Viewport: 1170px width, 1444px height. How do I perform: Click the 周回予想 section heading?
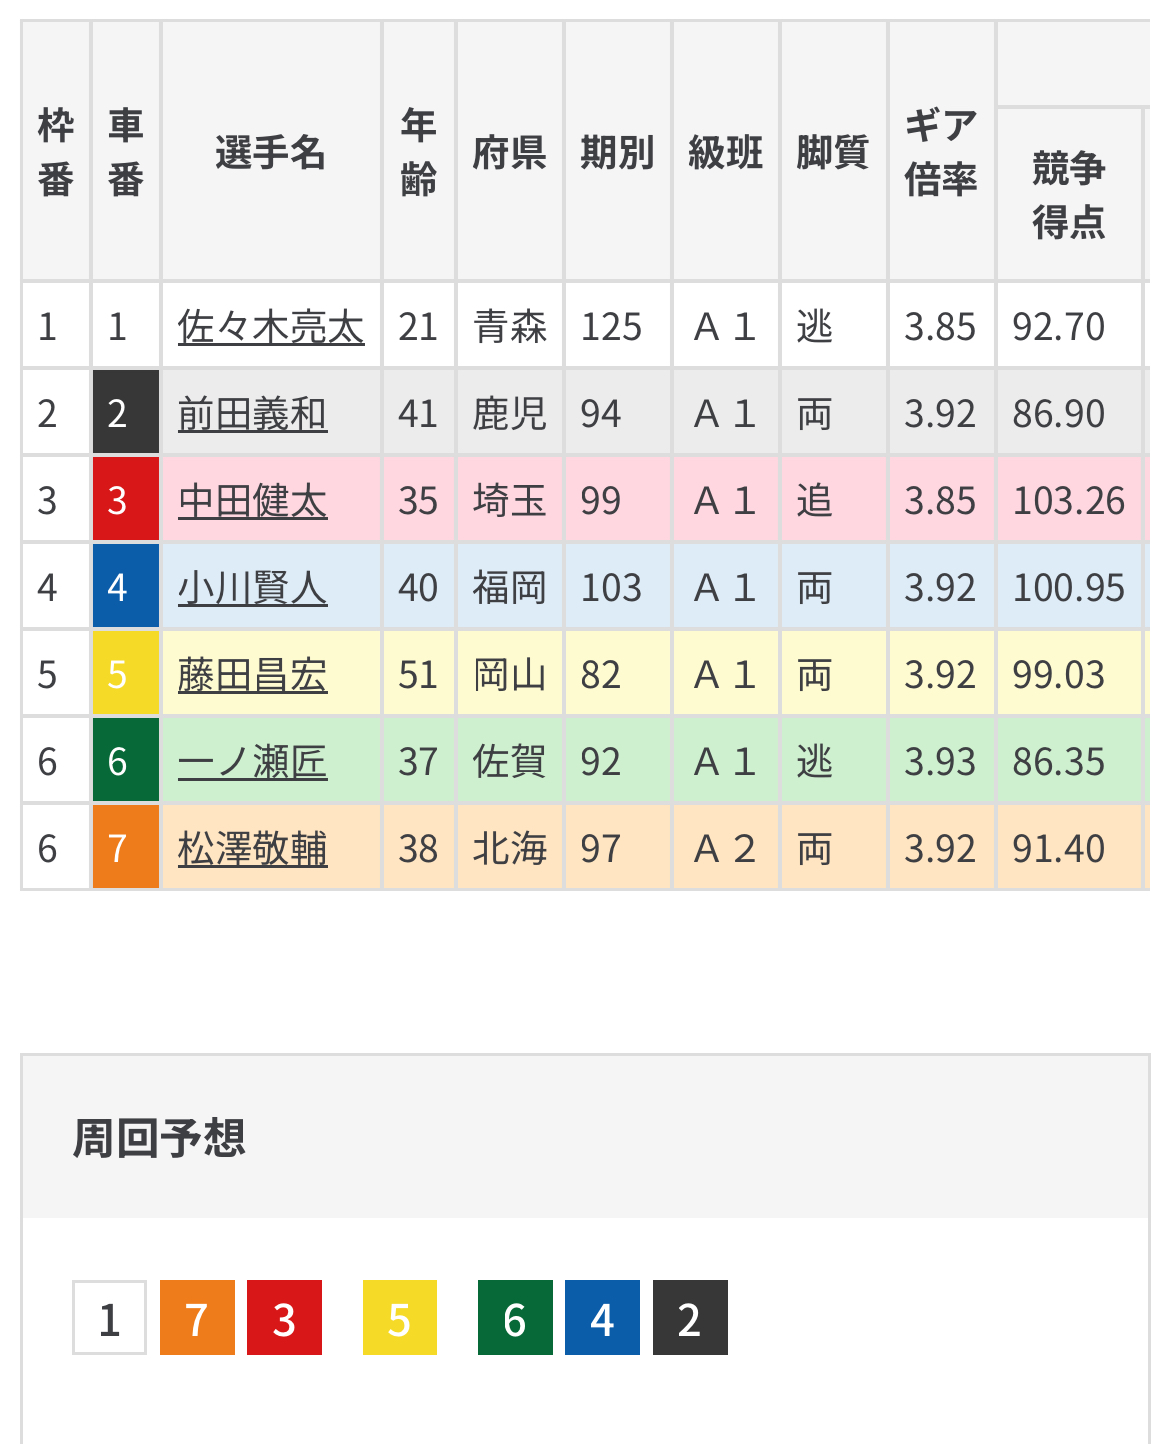pyautogui.click(x=159, y=1138)
